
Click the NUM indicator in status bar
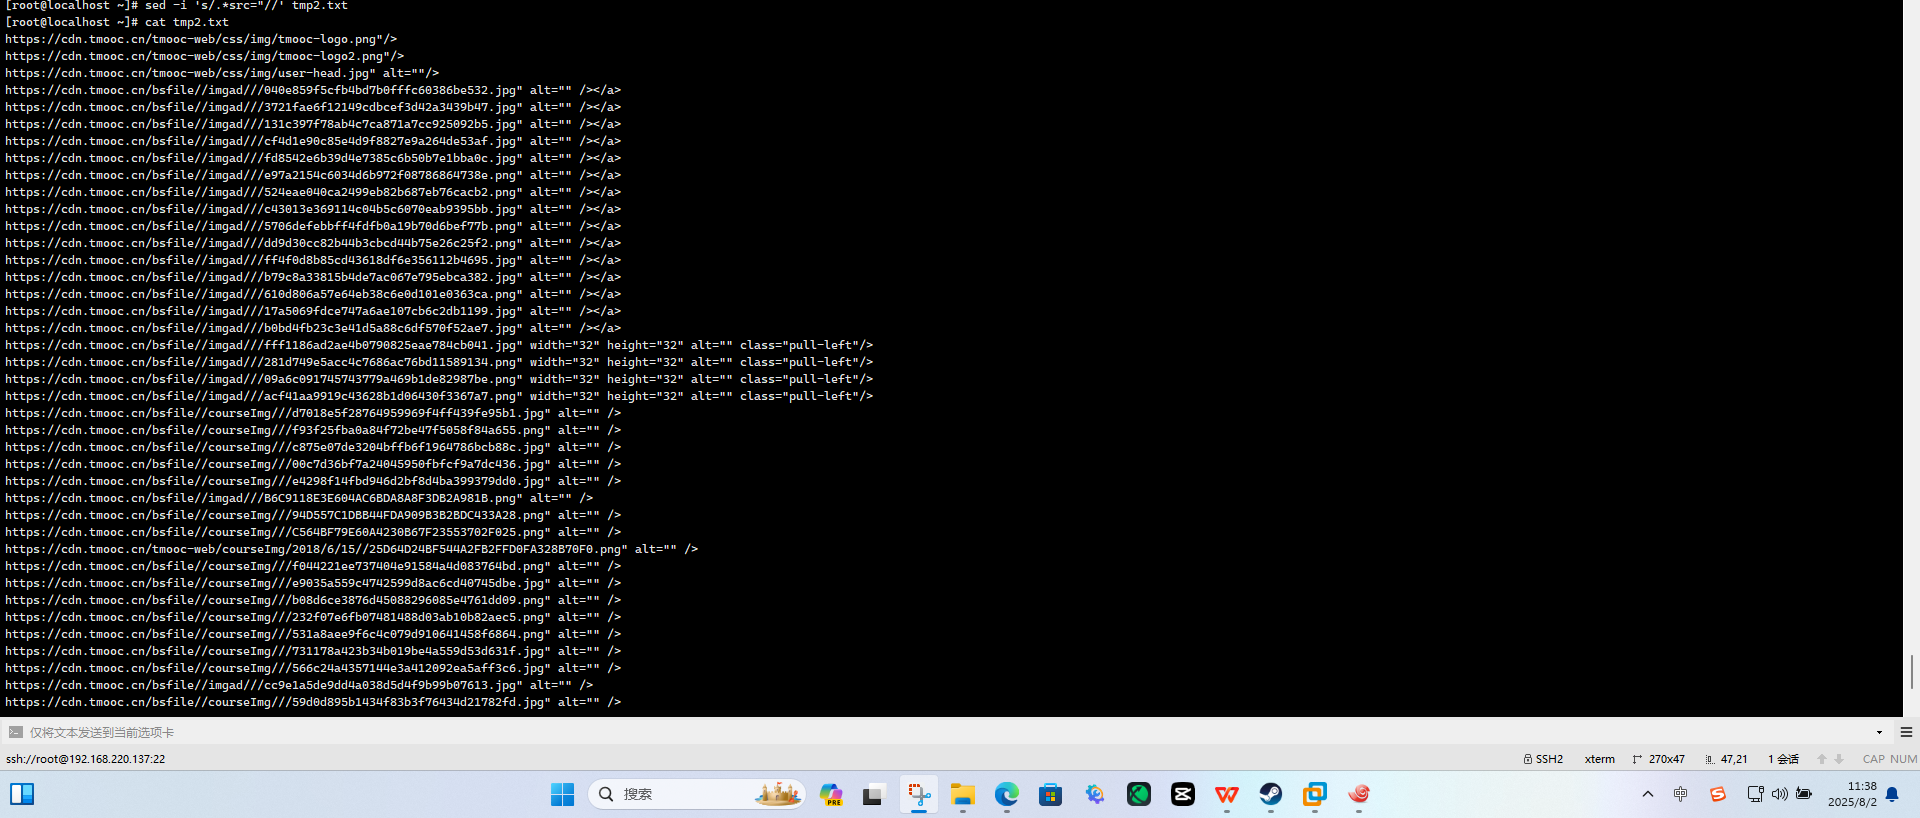(1904, 759)
